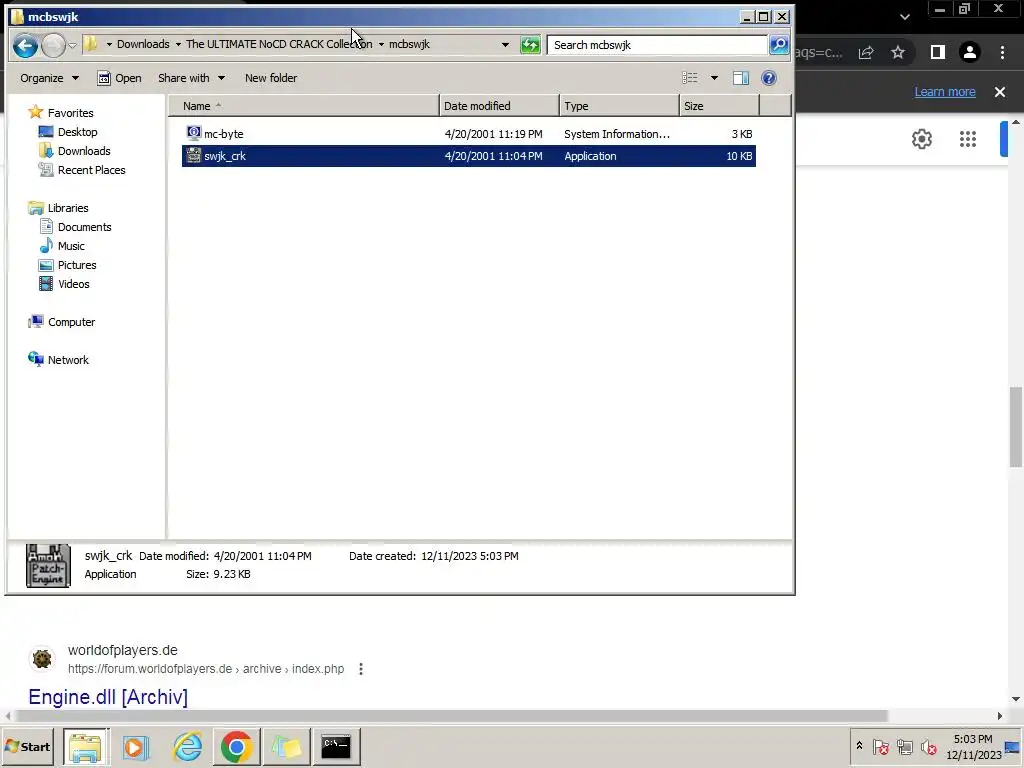The image size is (1024, 768).
Task: Click the swjk_crk application icon
Action: tap(193, 155)
